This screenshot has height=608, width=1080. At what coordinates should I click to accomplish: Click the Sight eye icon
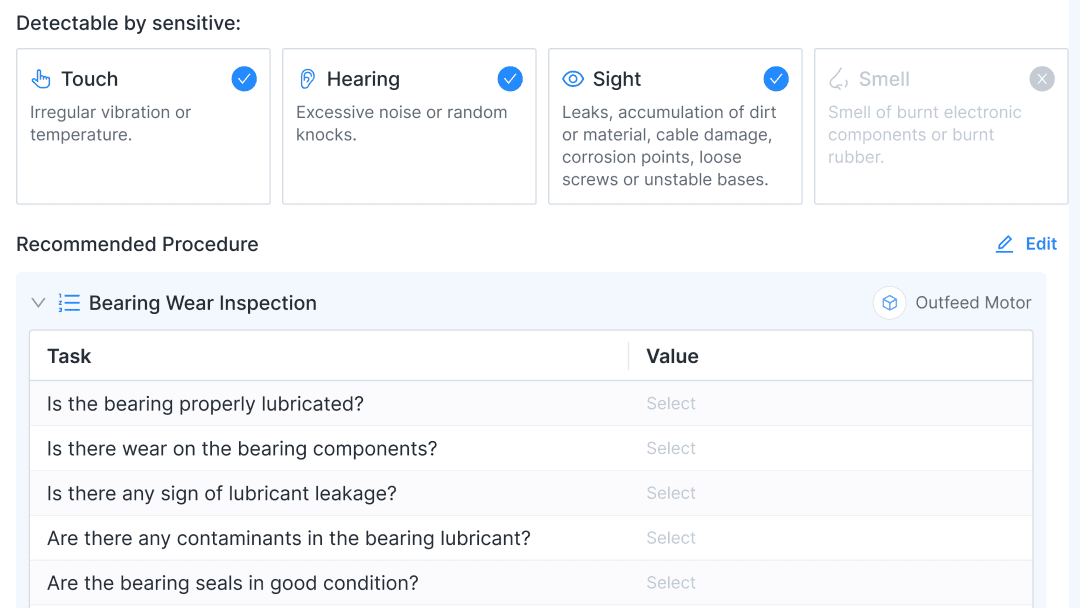(x=573, y=79)
